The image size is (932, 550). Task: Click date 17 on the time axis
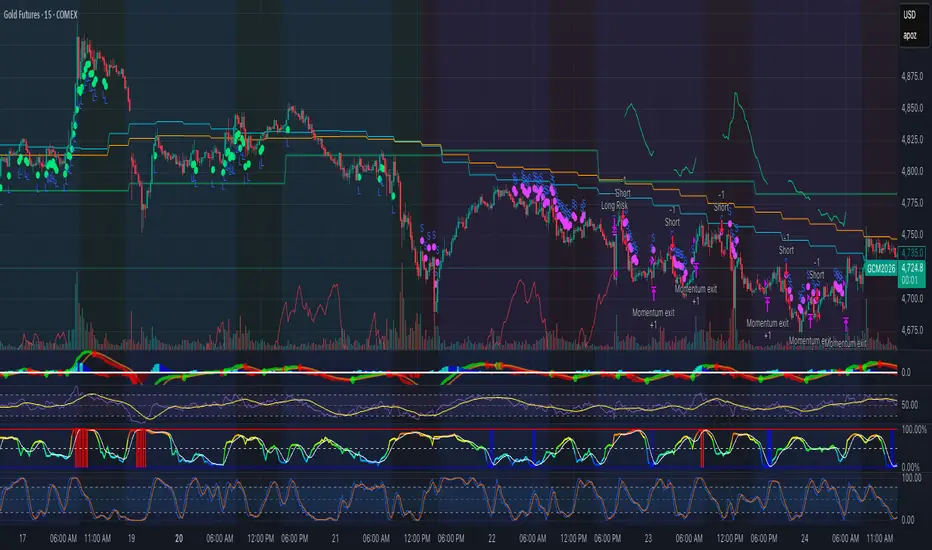click(x=23, y=538)
